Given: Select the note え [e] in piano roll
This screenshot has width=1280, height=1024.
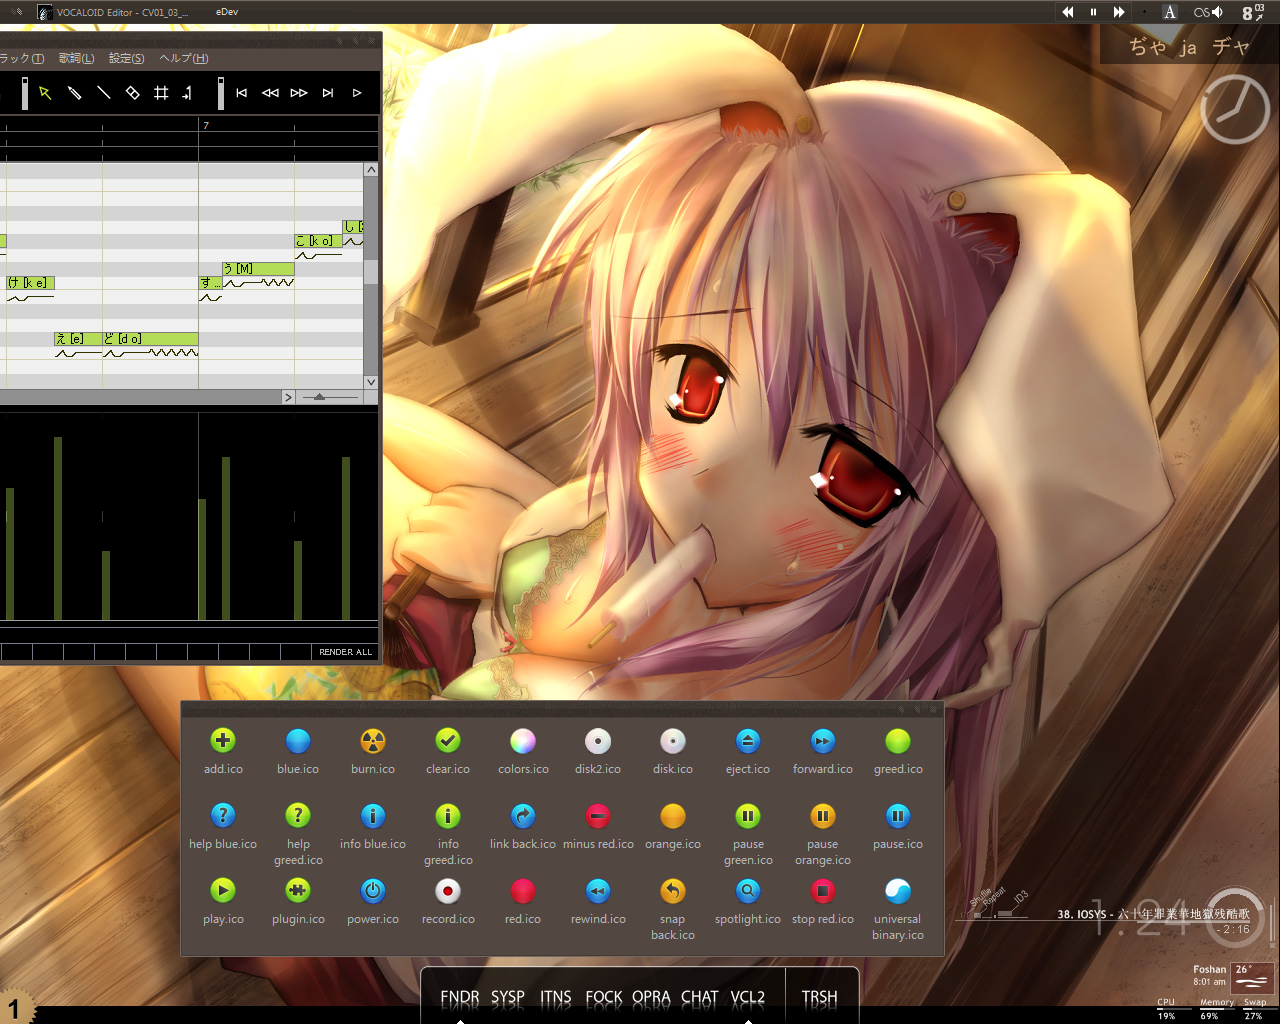Looking at the screenshot, I should (x=78, y=339).
